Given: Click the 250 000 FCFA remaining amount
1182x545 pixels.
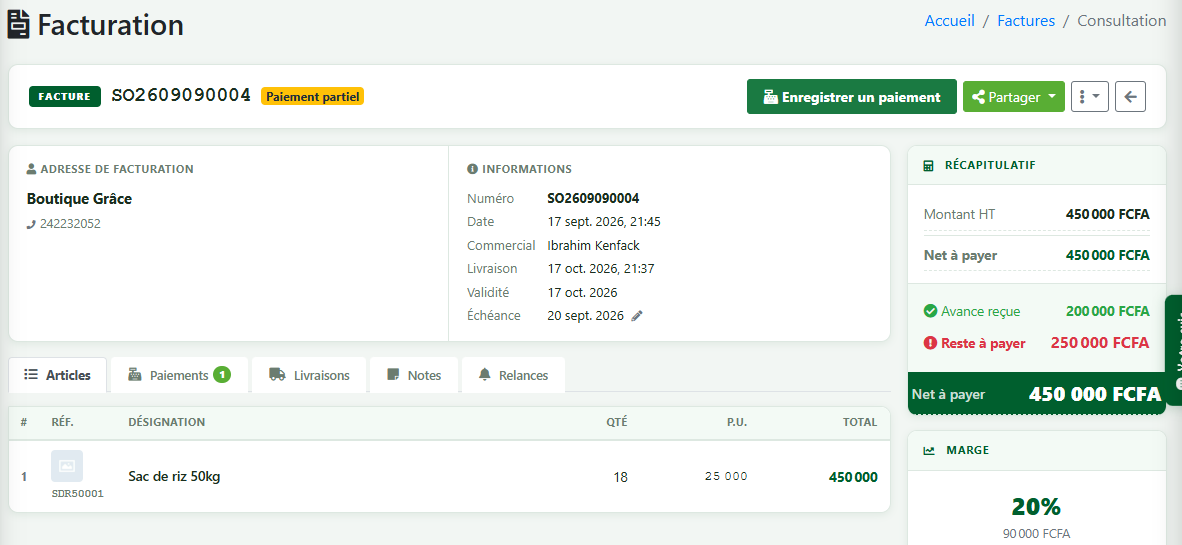Looking at the screenshot, I should 1100,343.
